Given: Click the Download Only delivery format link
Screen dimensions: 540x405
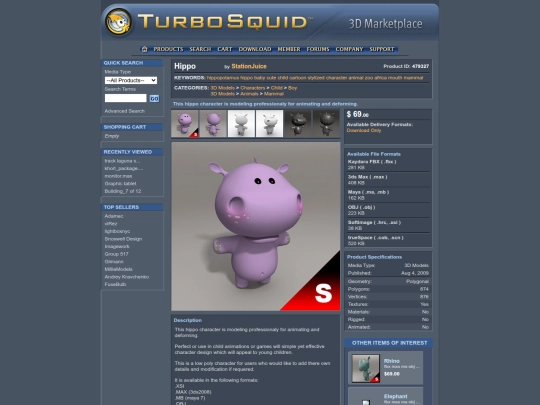Looking at the screenshot, I should pos(364,131).
